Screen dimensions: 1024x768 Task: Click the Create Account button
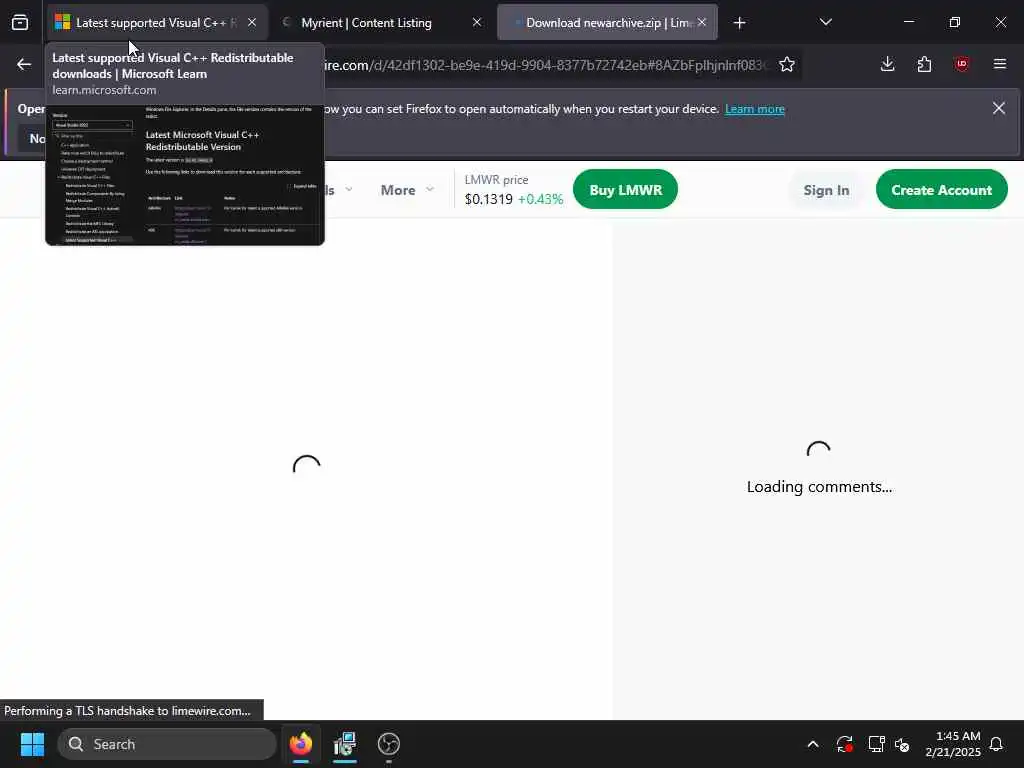(x=941, y=189)
